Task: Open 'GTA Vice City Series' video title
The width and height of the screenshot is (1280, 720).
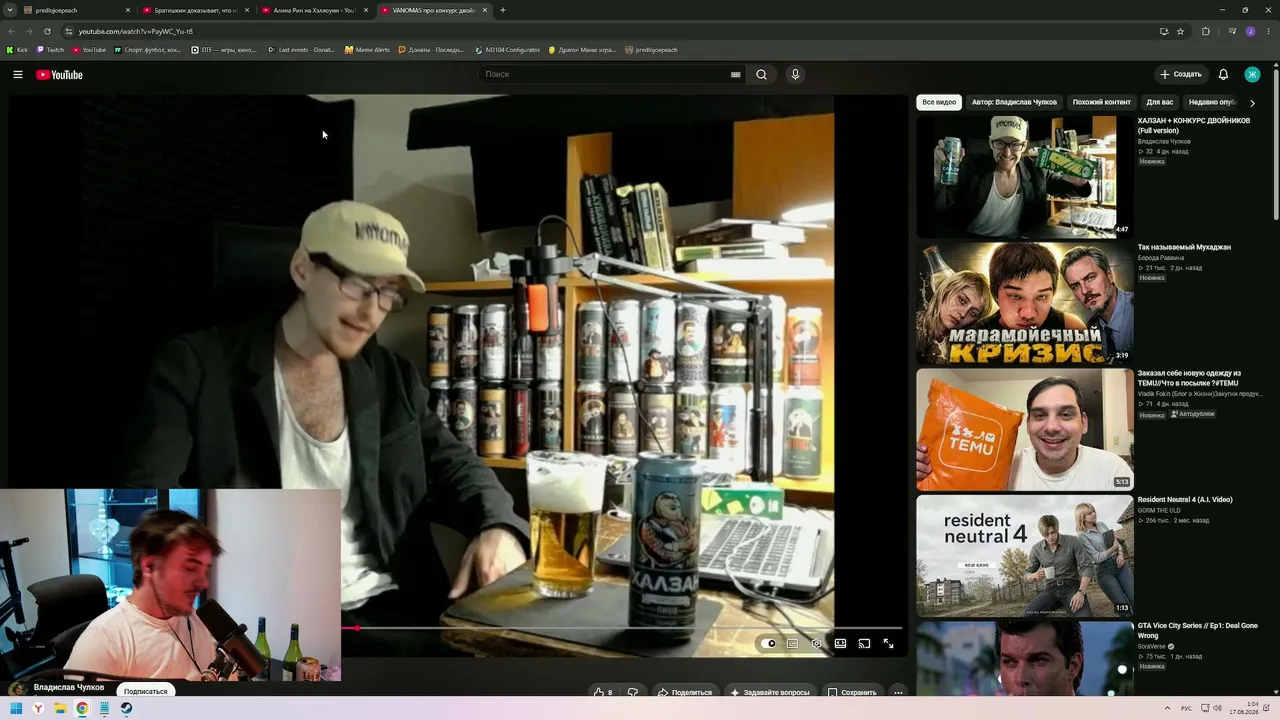Action: tap(1198, 630)
